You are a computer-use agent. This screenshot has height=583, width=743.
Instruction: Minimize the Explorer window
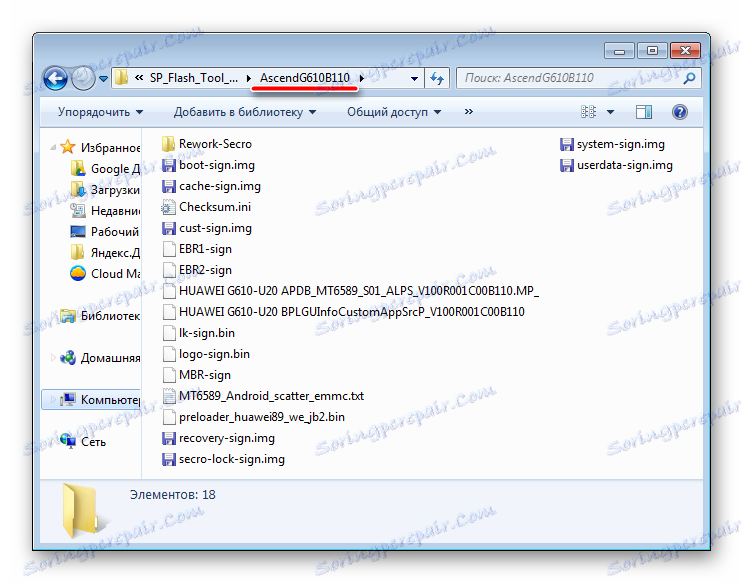tap(619, 50)
